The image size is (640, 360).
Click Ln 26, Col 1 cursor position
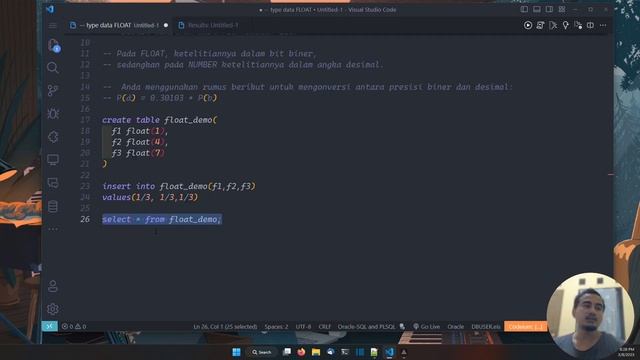click(x=225, y=327)
